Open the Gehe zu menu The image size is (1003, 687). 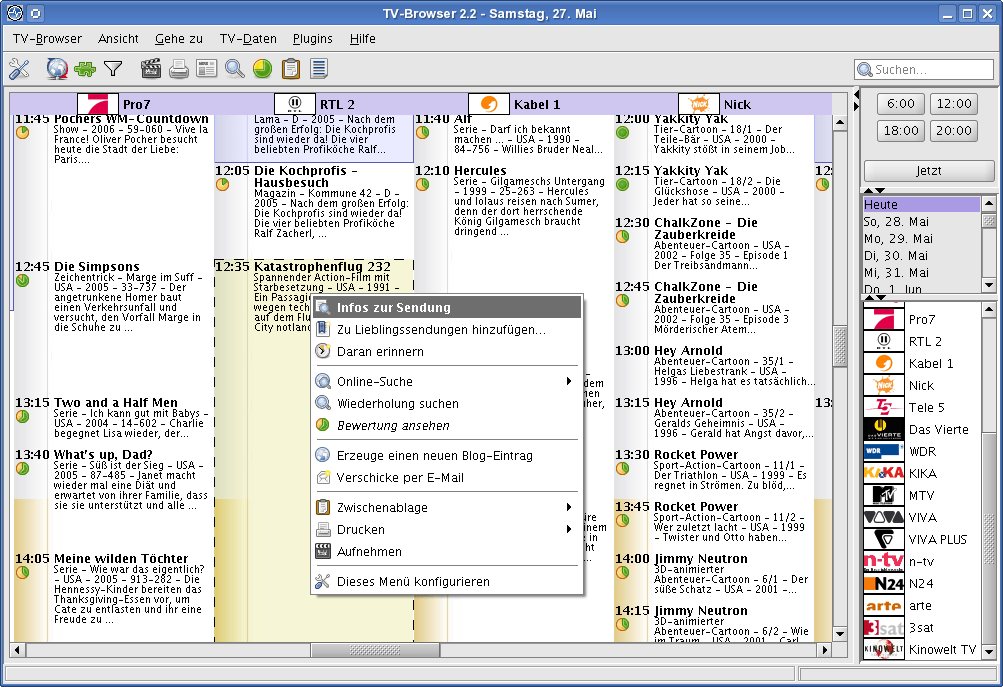[x=179, y=38]
